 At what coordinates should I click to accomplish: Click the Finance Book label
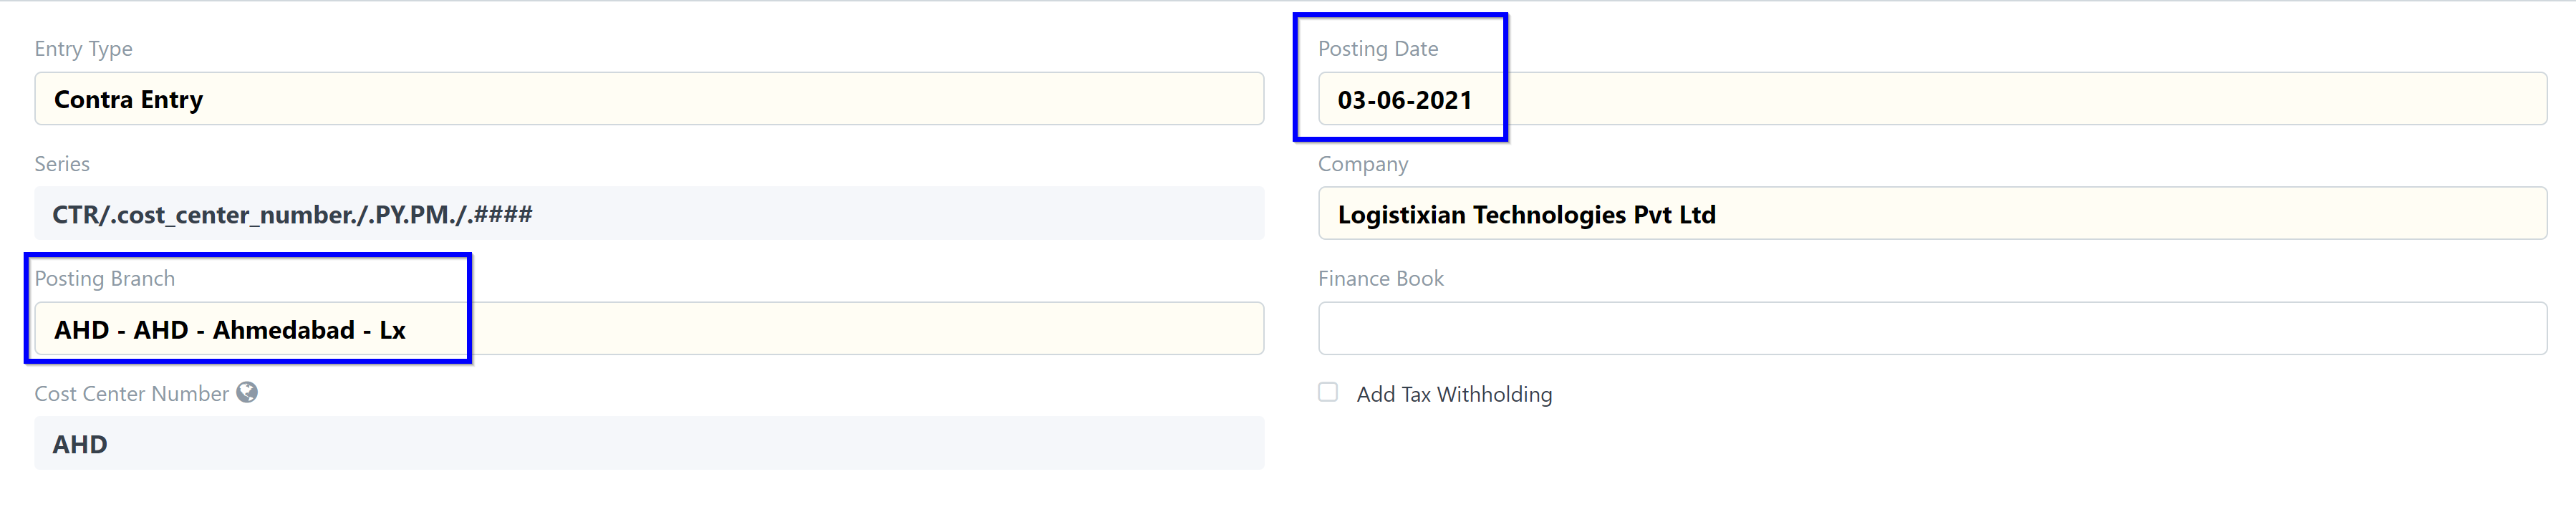pos(1381,279)
